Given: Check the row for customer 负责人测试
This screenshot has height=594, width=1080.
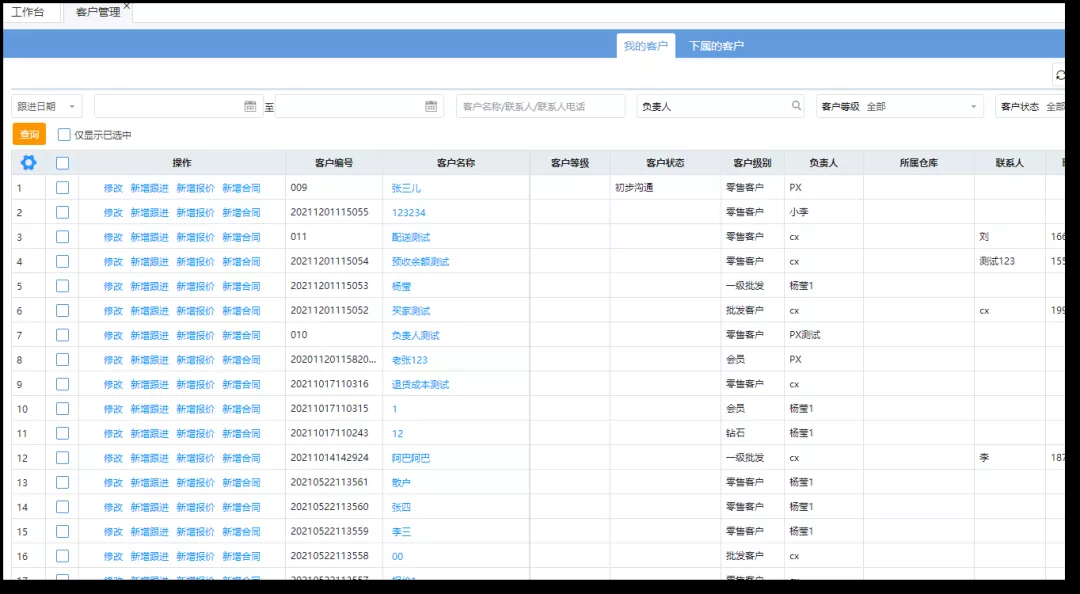Looking at the screenshot, I should pos(63,335).
